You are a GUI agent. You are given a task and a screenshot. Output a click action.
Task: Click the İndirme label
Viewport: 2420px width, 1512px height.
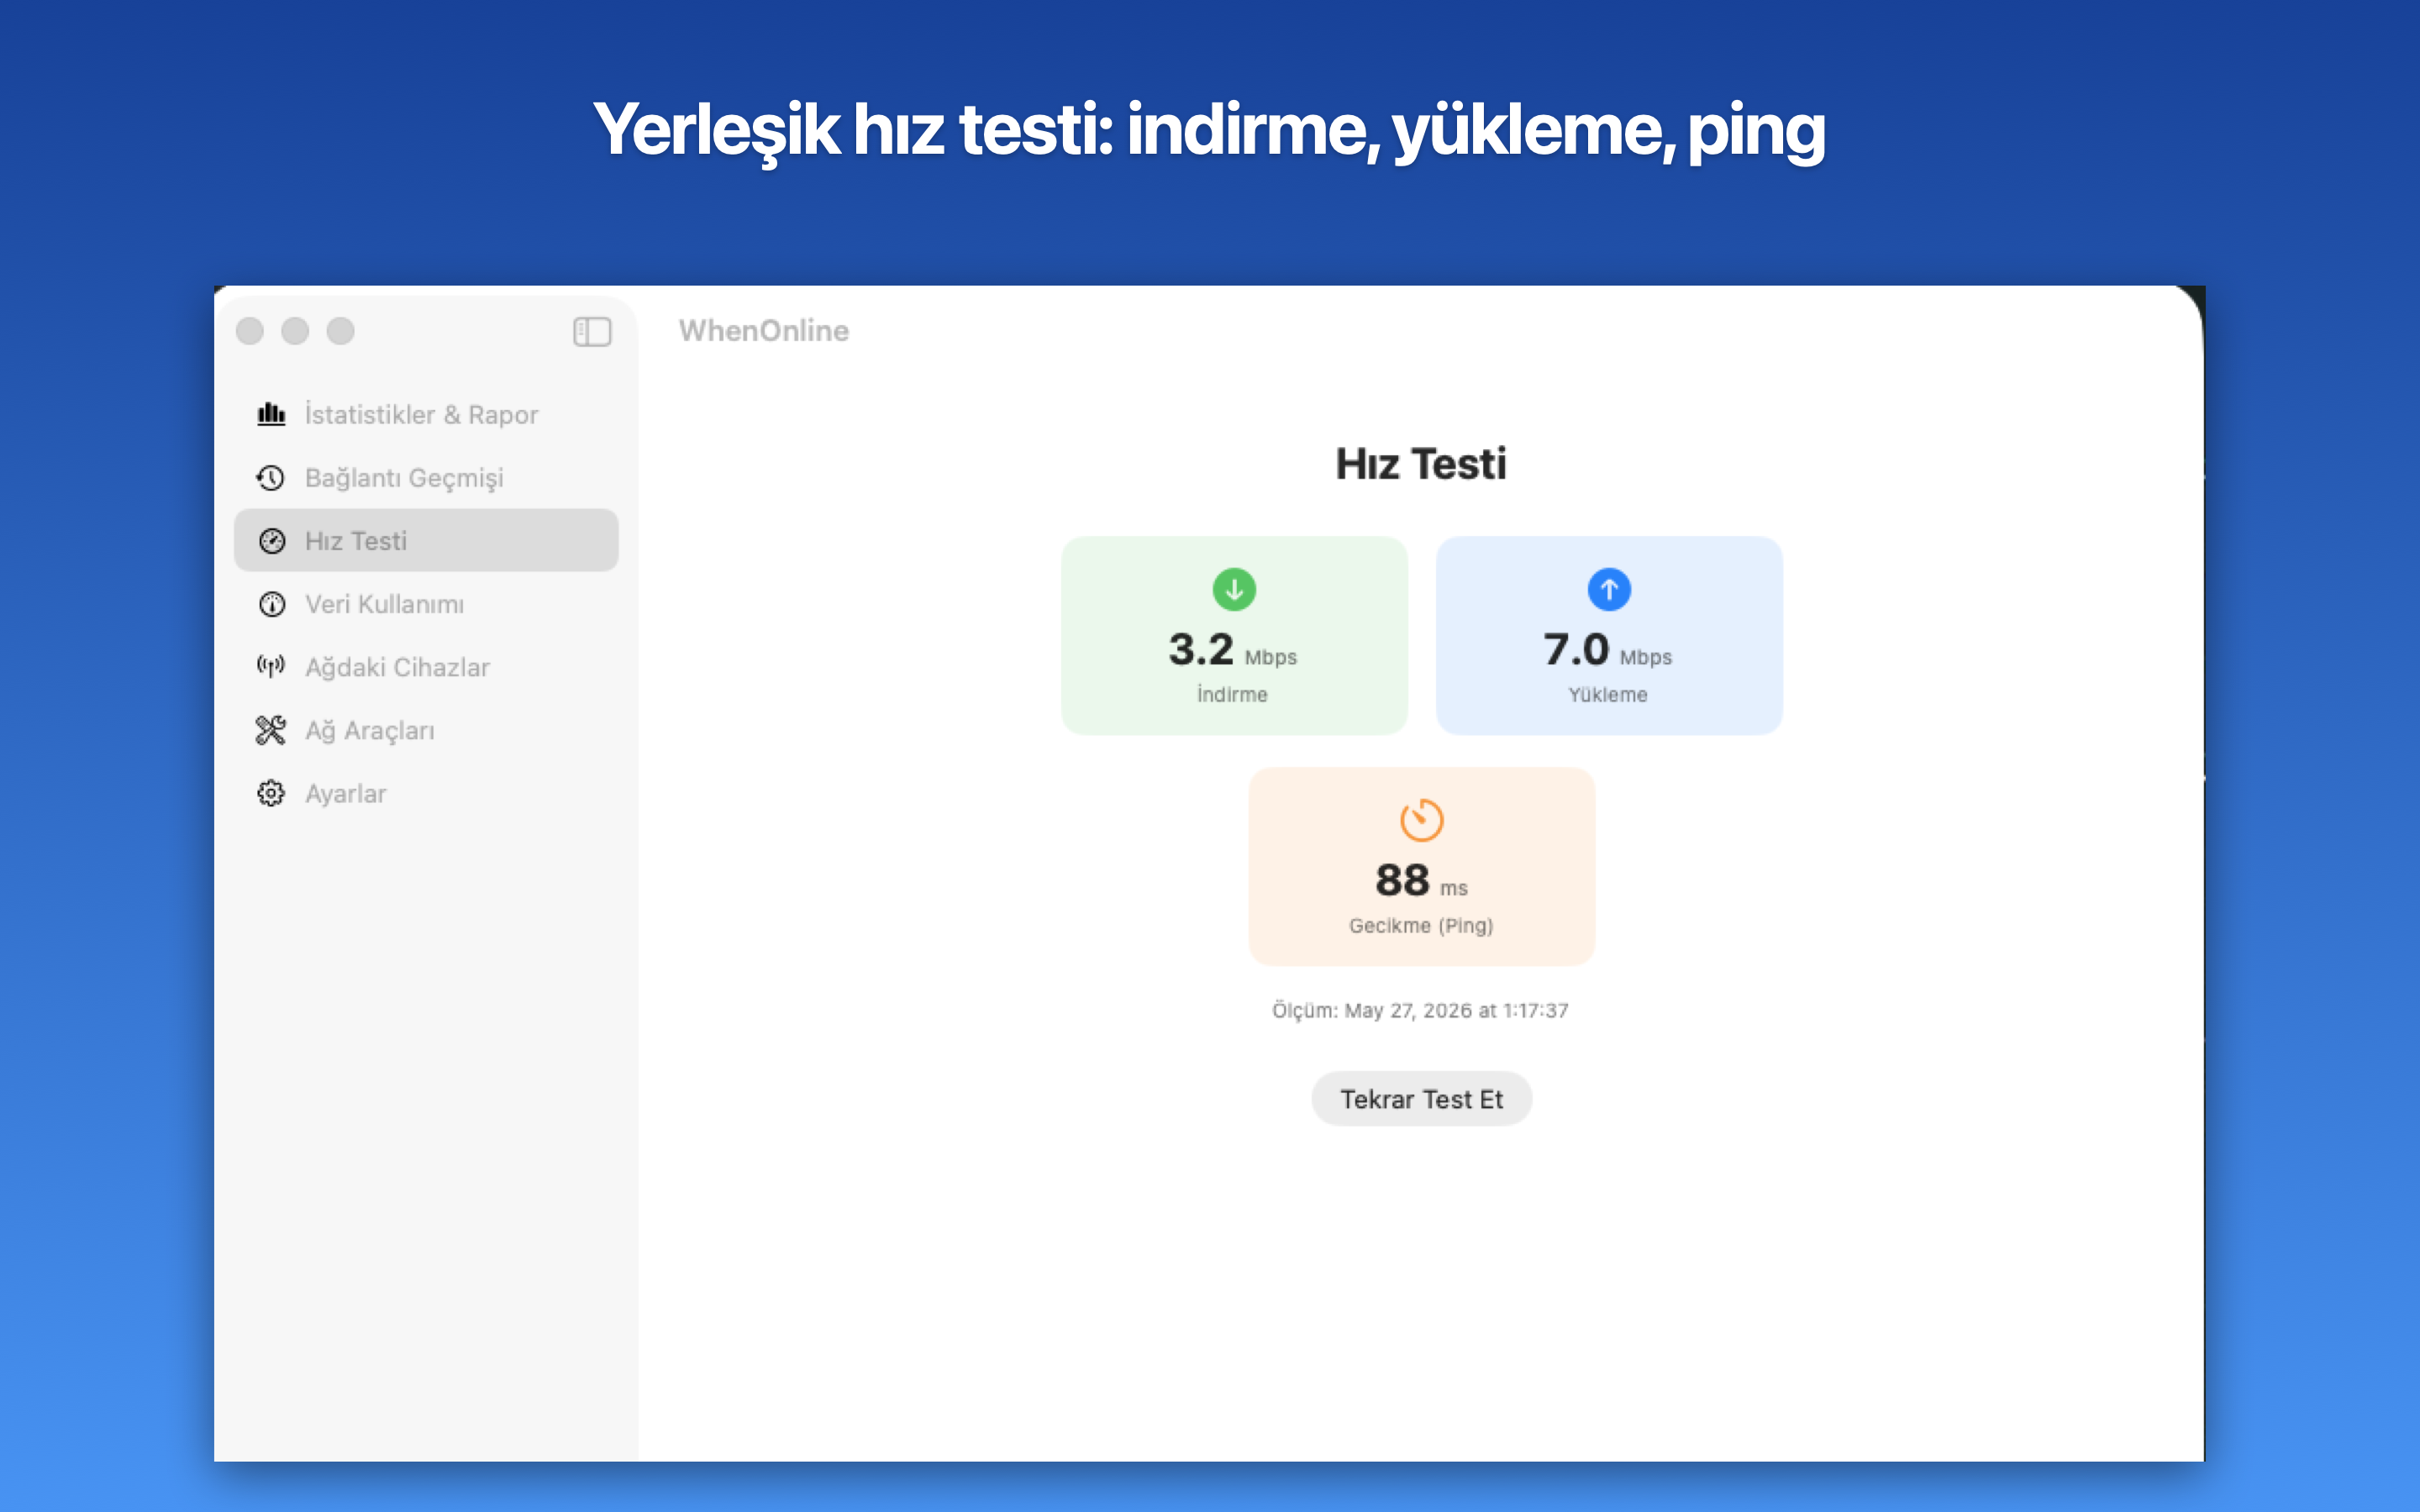pyautogui.click(x=1232, y=694)
